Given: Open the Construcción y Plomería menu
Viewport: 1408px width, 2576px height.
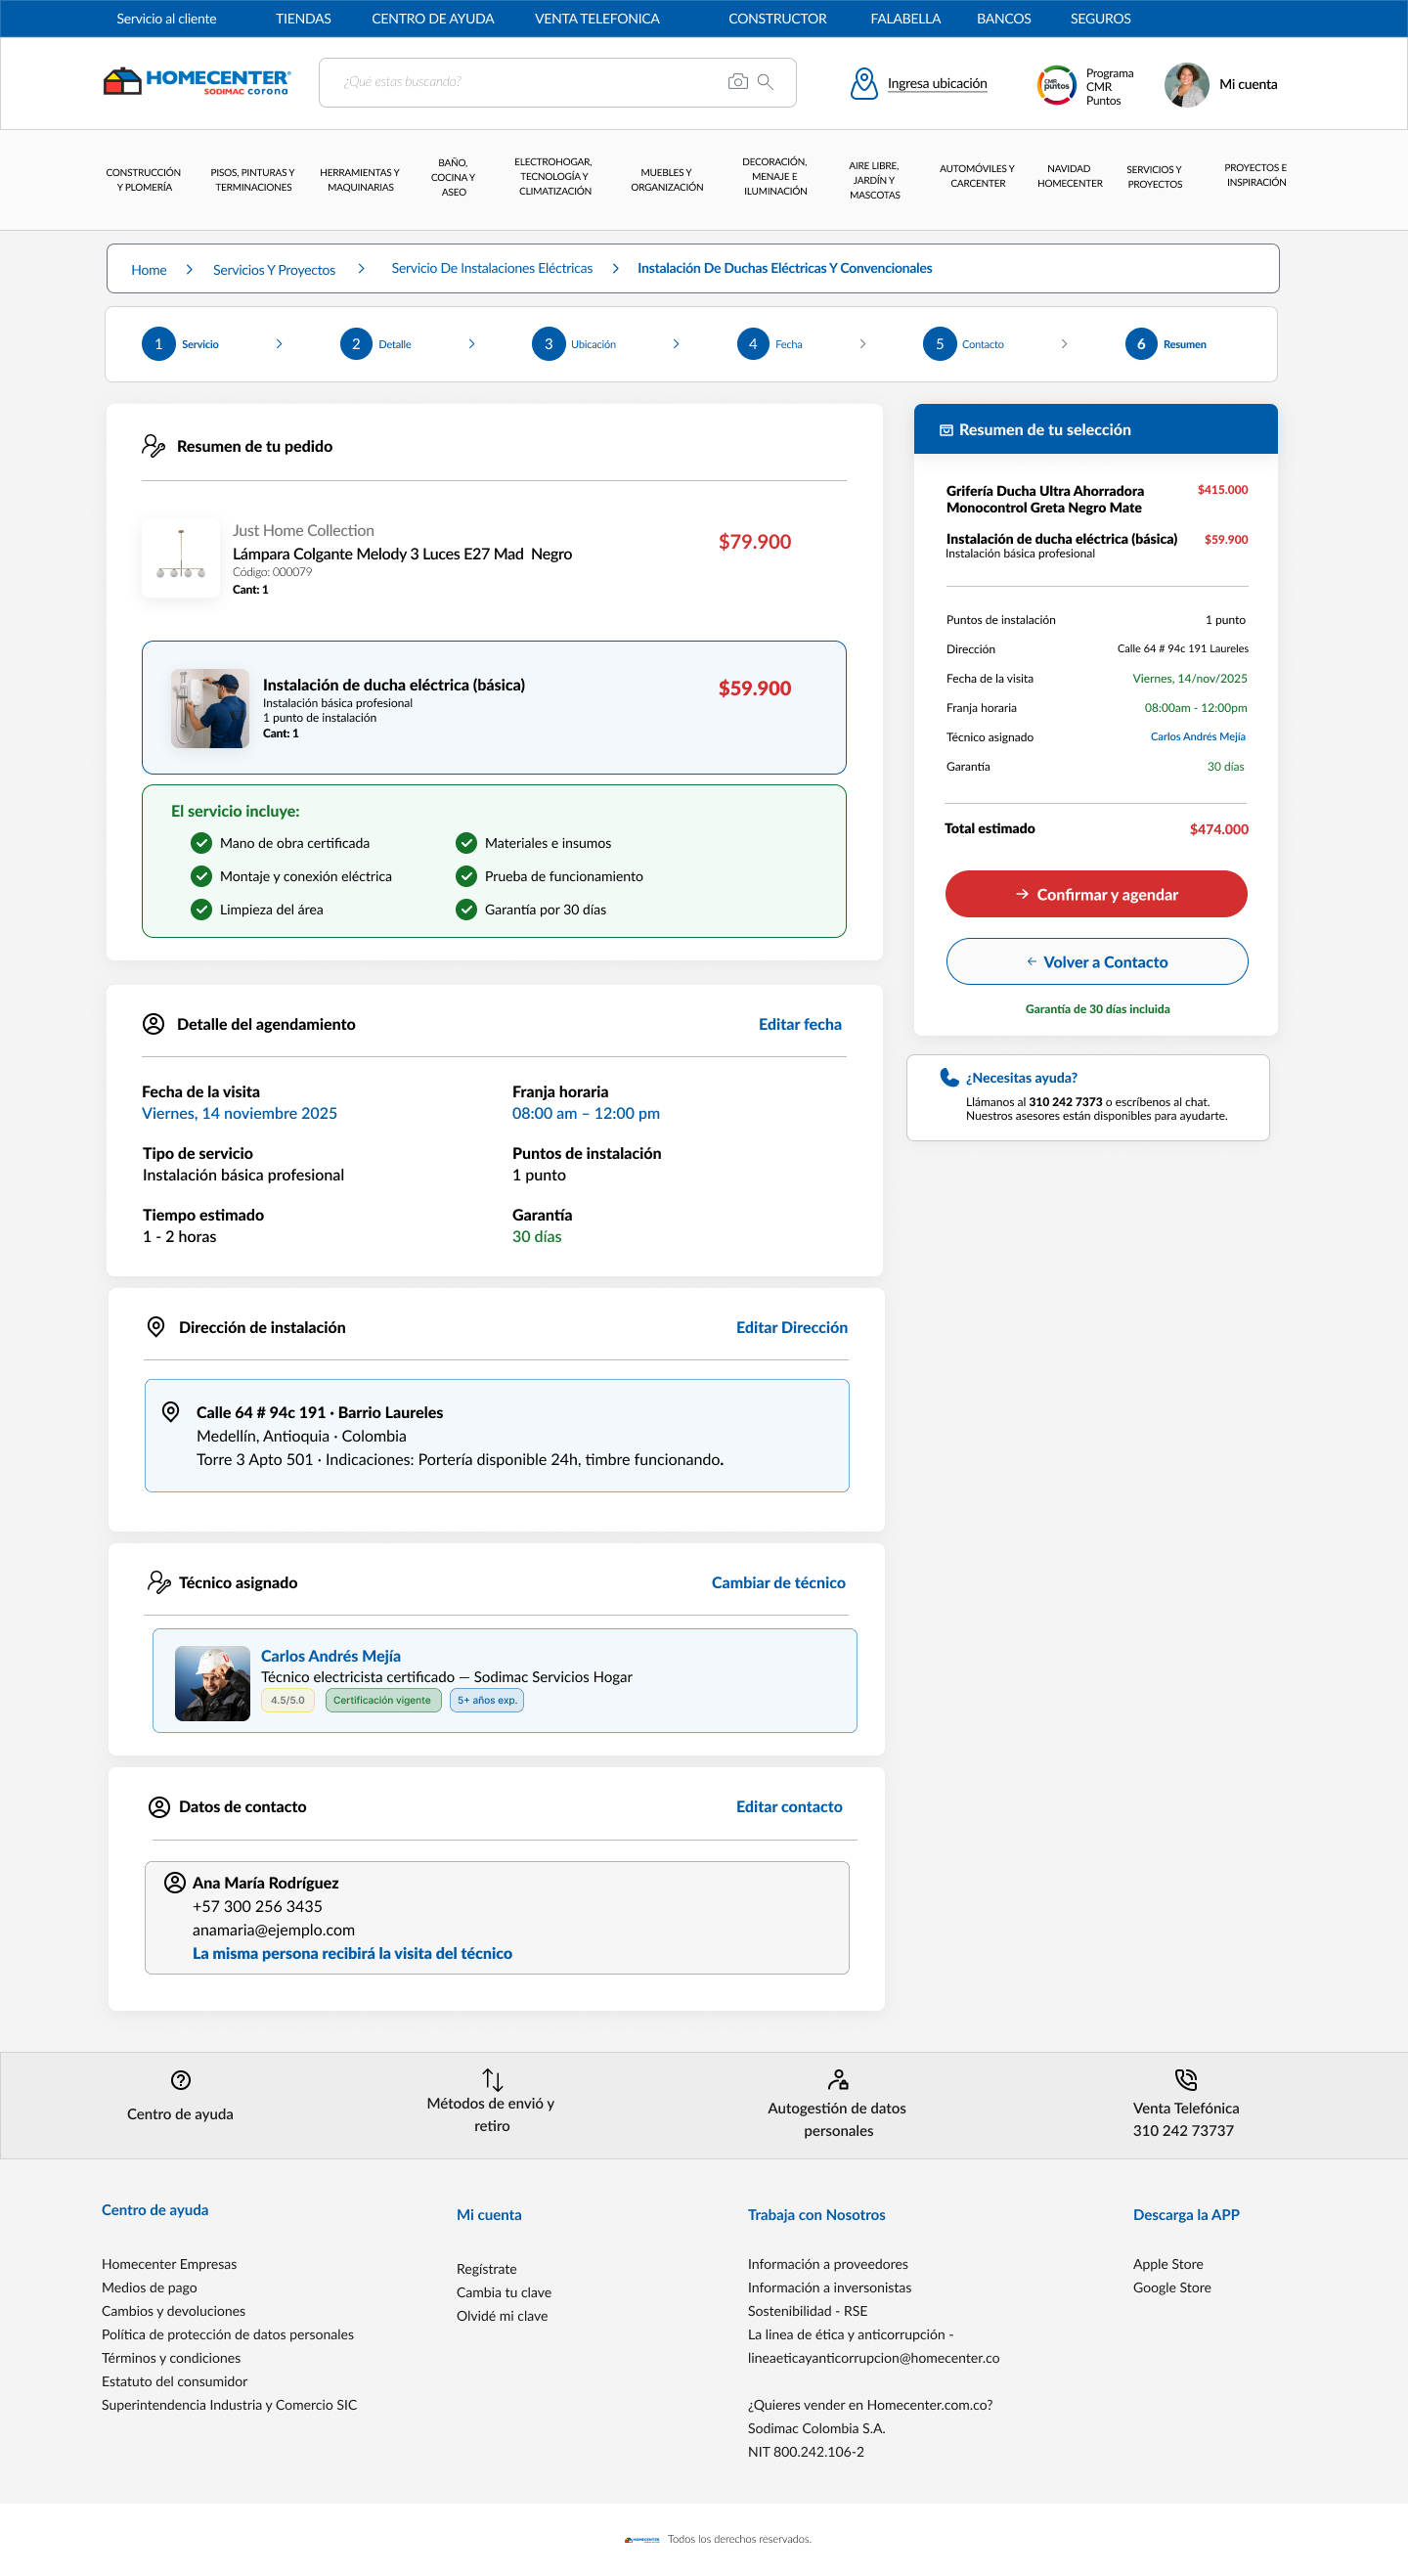Looking at the screenshot, I should pos(144,180).
